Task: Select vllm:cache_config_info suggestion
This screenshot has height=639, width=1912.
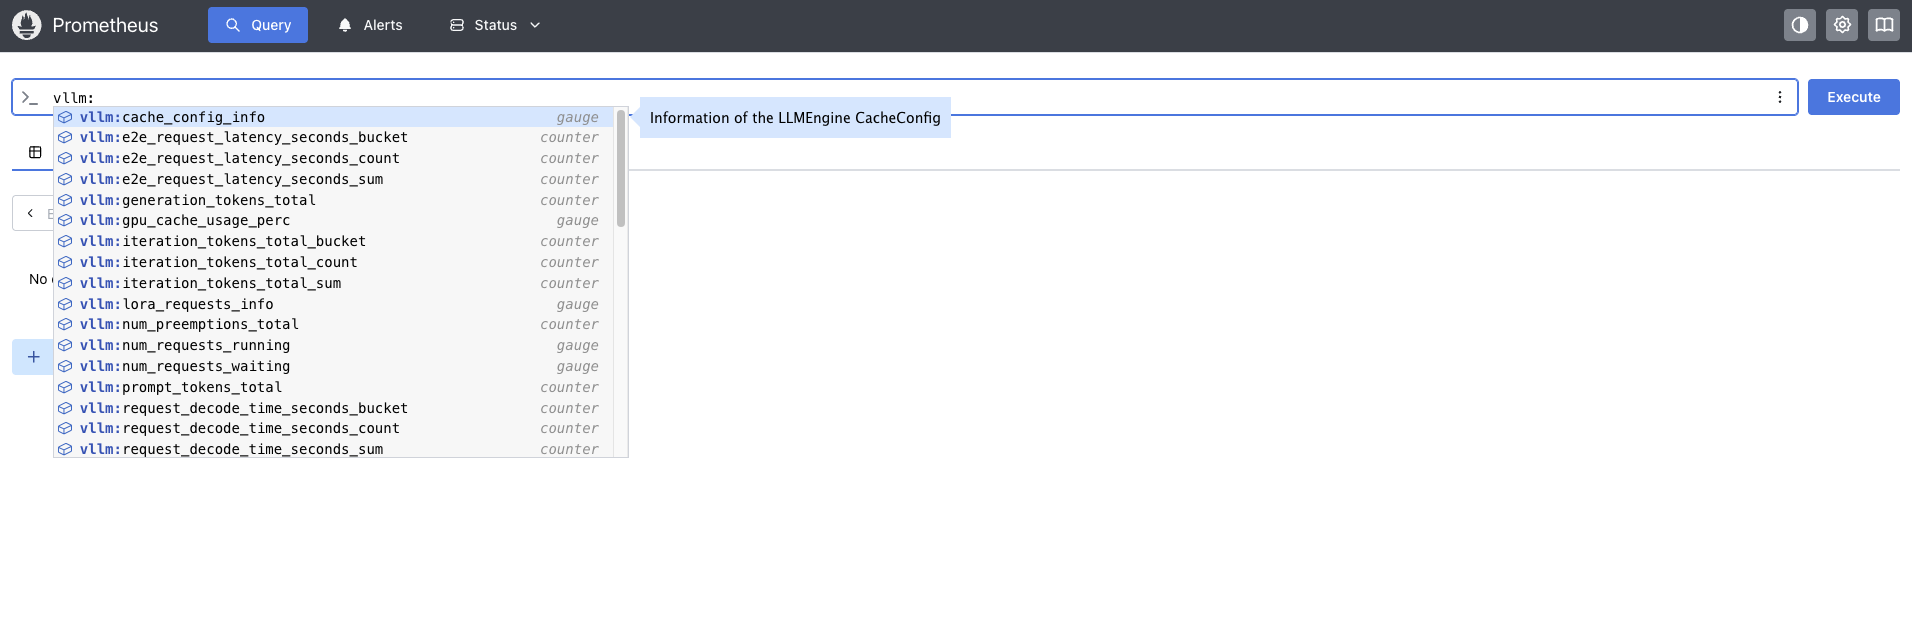Action: click(x=334, y=117)
